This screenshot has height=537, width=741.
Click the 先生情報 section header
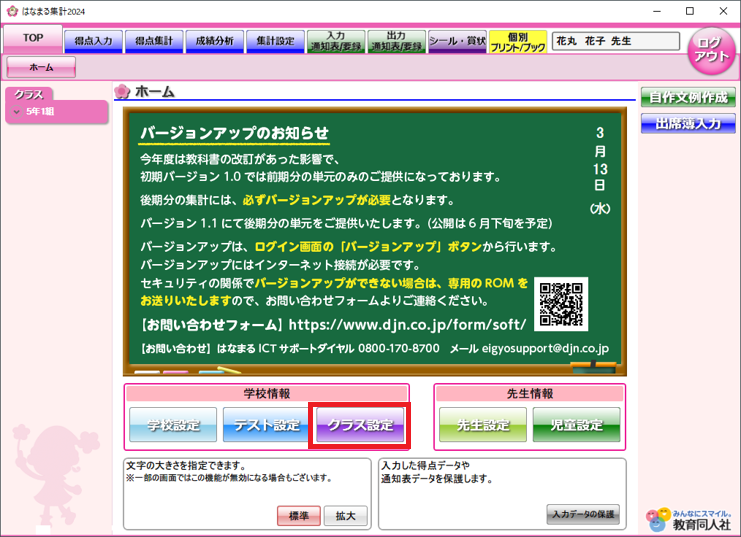pos(530,393)
